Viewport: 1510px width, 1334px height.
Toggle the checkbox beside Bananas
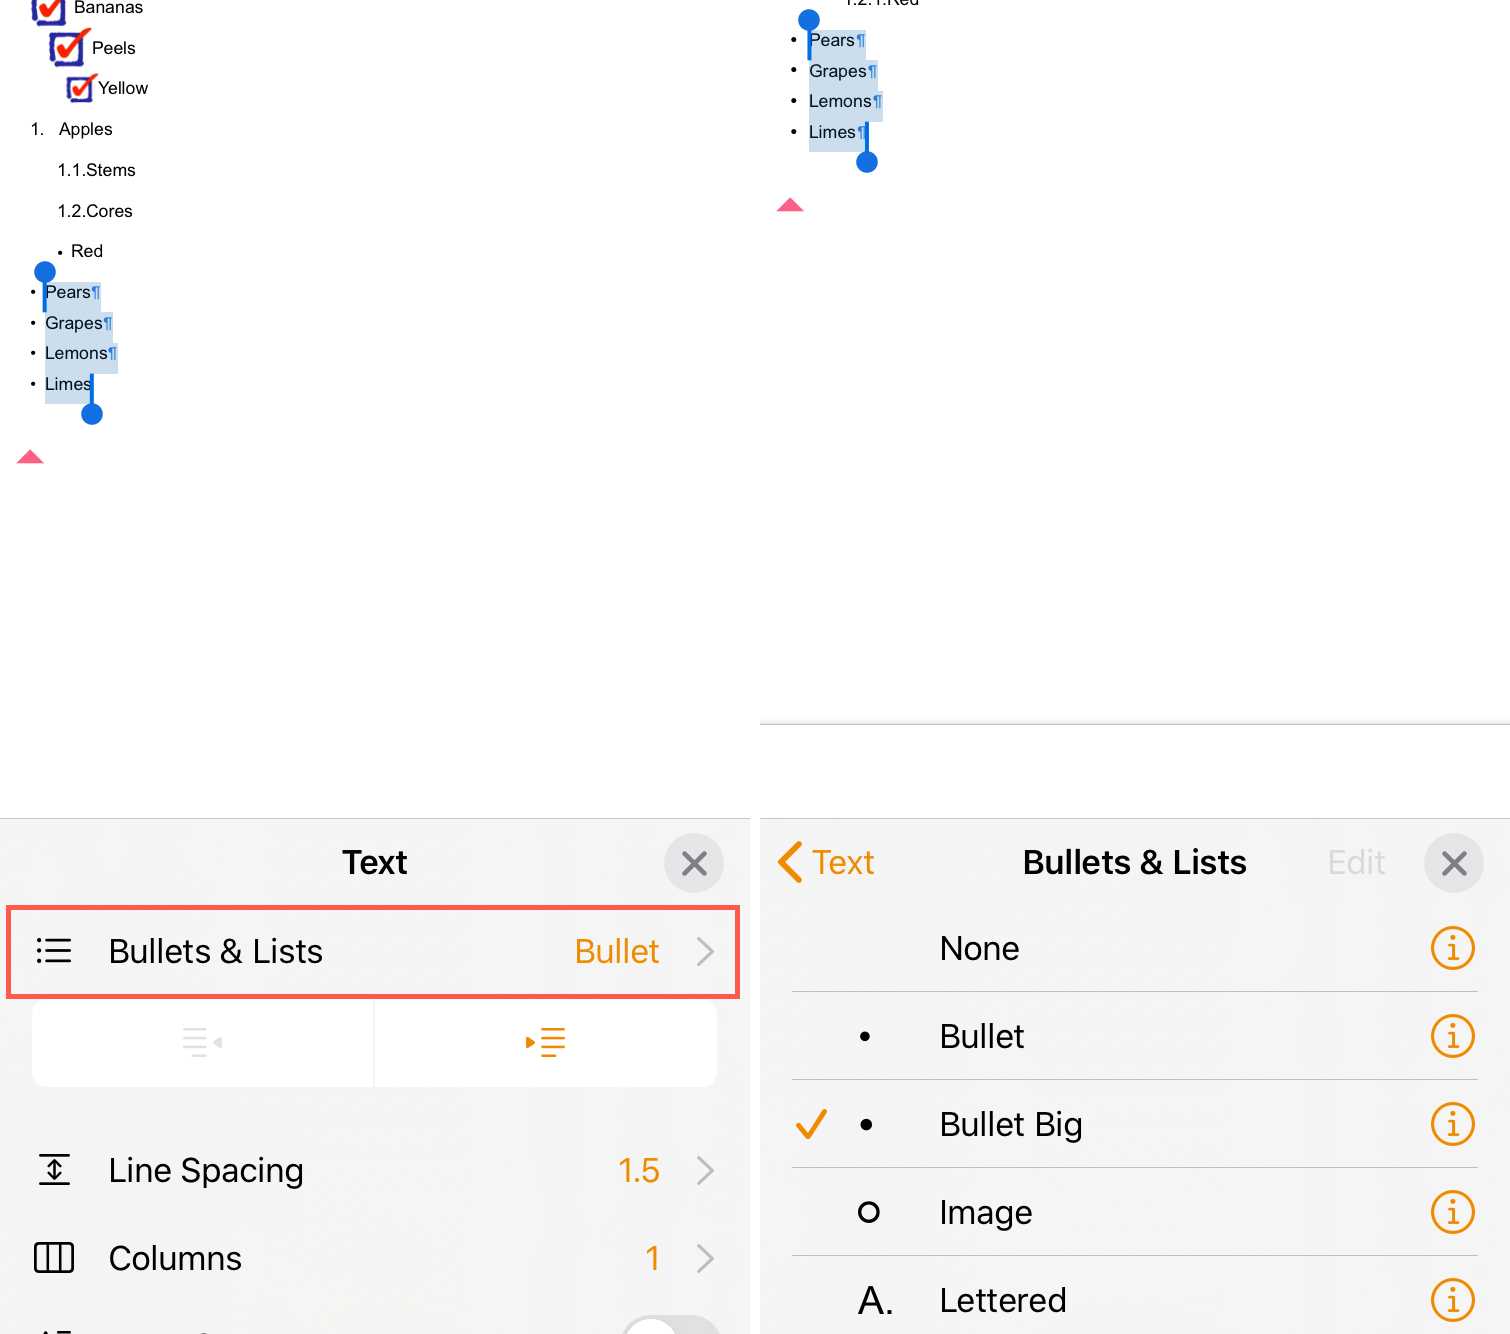[x=48, y=10]
